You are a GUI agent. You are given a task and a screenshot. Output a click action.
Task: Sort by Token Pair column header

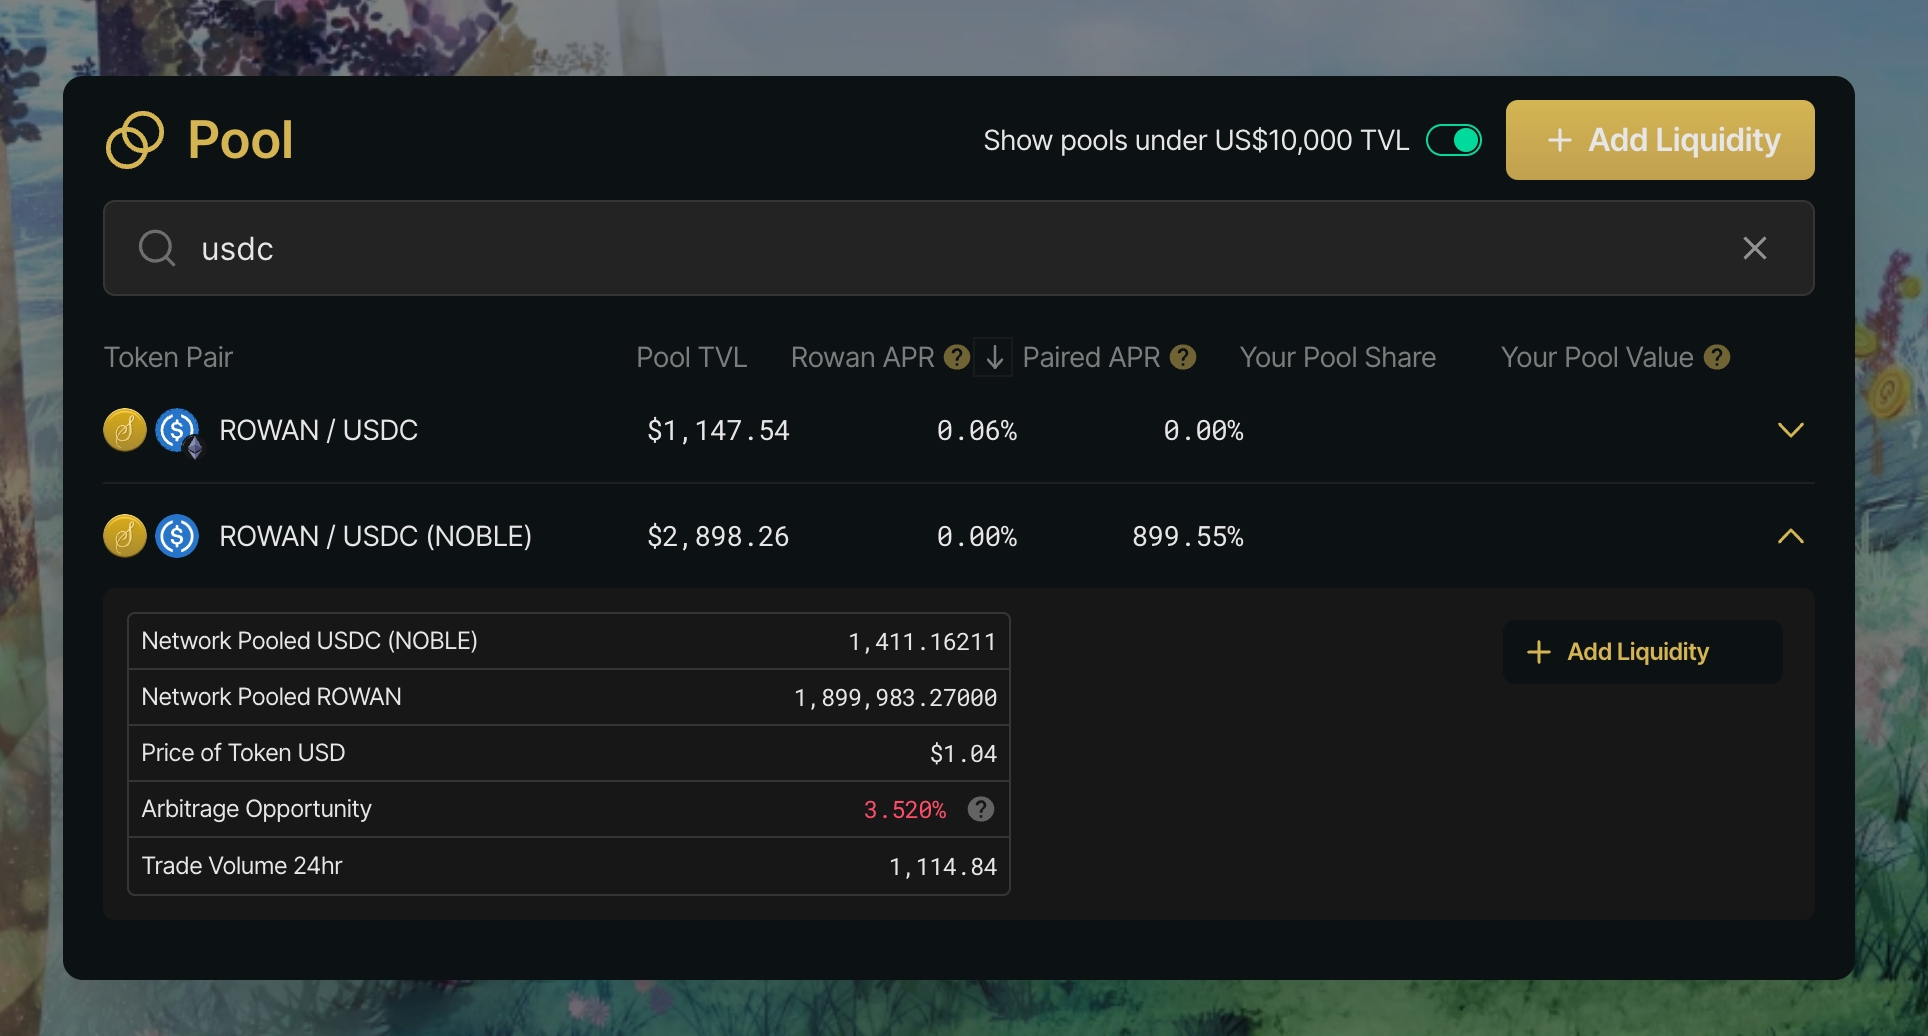168,357
